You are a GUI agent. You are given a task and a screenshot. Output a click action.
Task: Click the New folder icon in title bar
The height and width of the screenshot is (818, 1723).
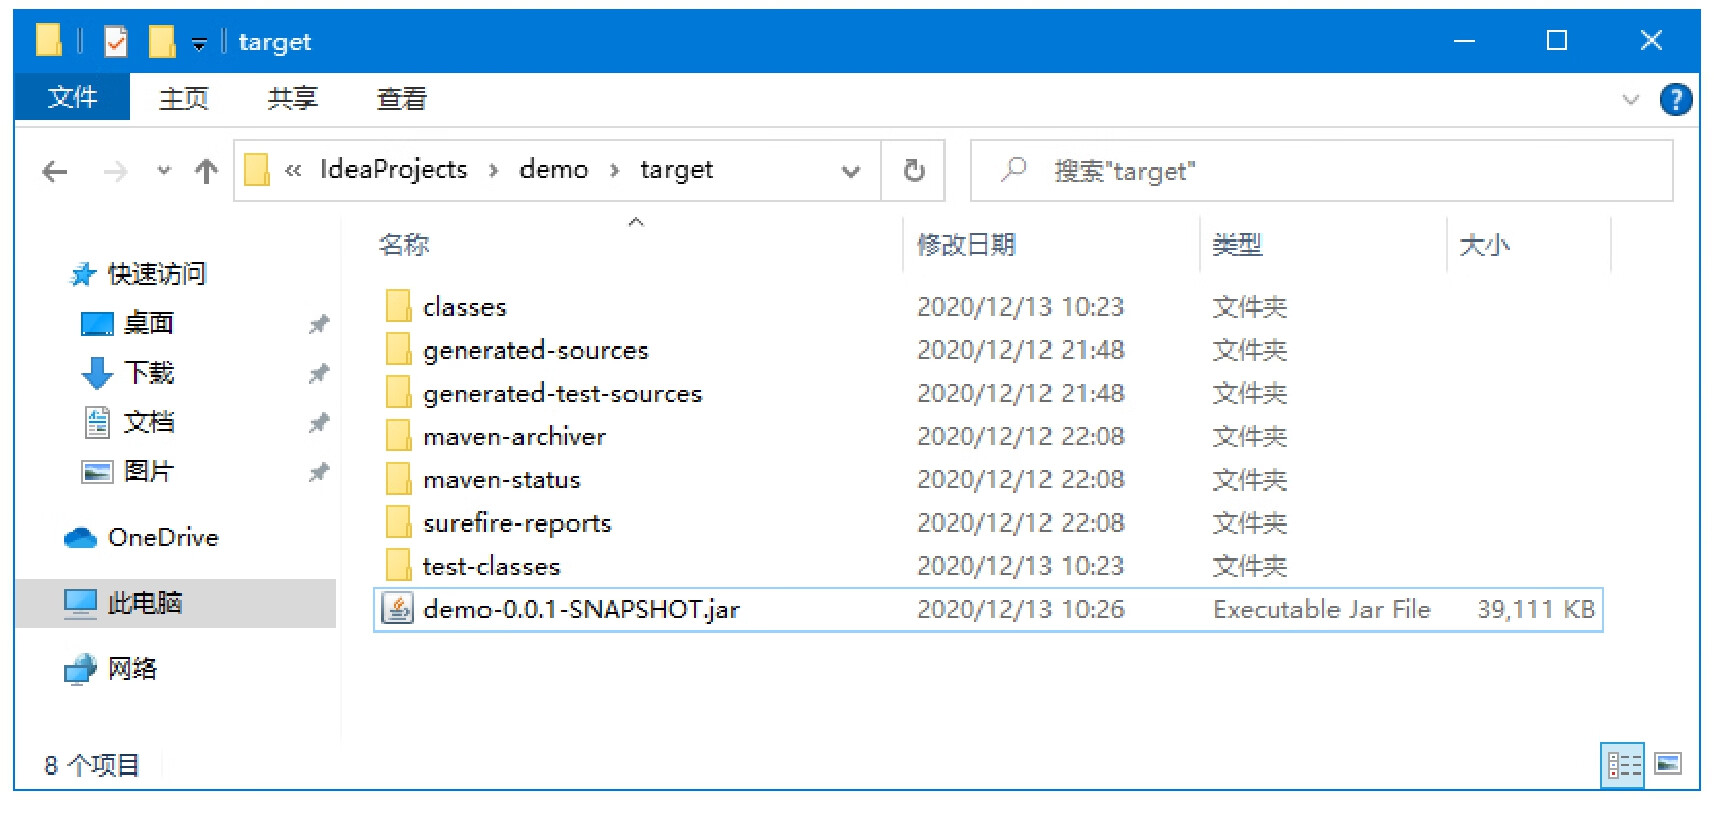[161, 42]
